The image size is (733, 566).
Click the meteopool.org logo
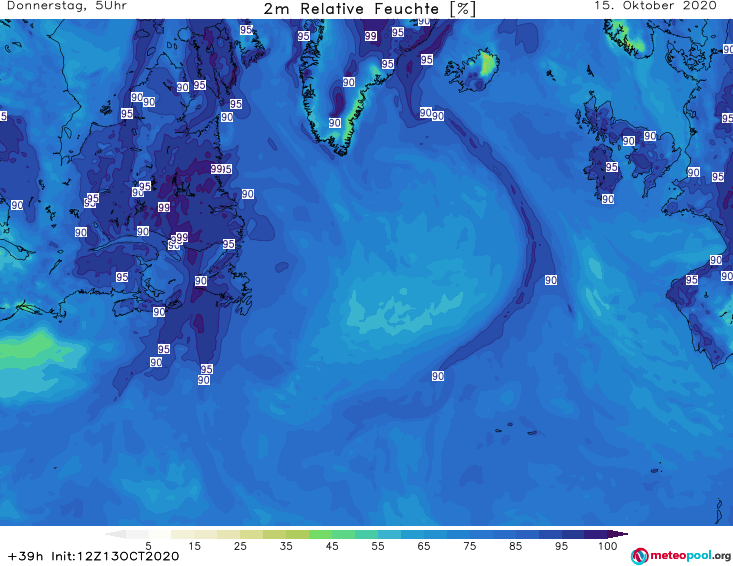click(681, 556)
